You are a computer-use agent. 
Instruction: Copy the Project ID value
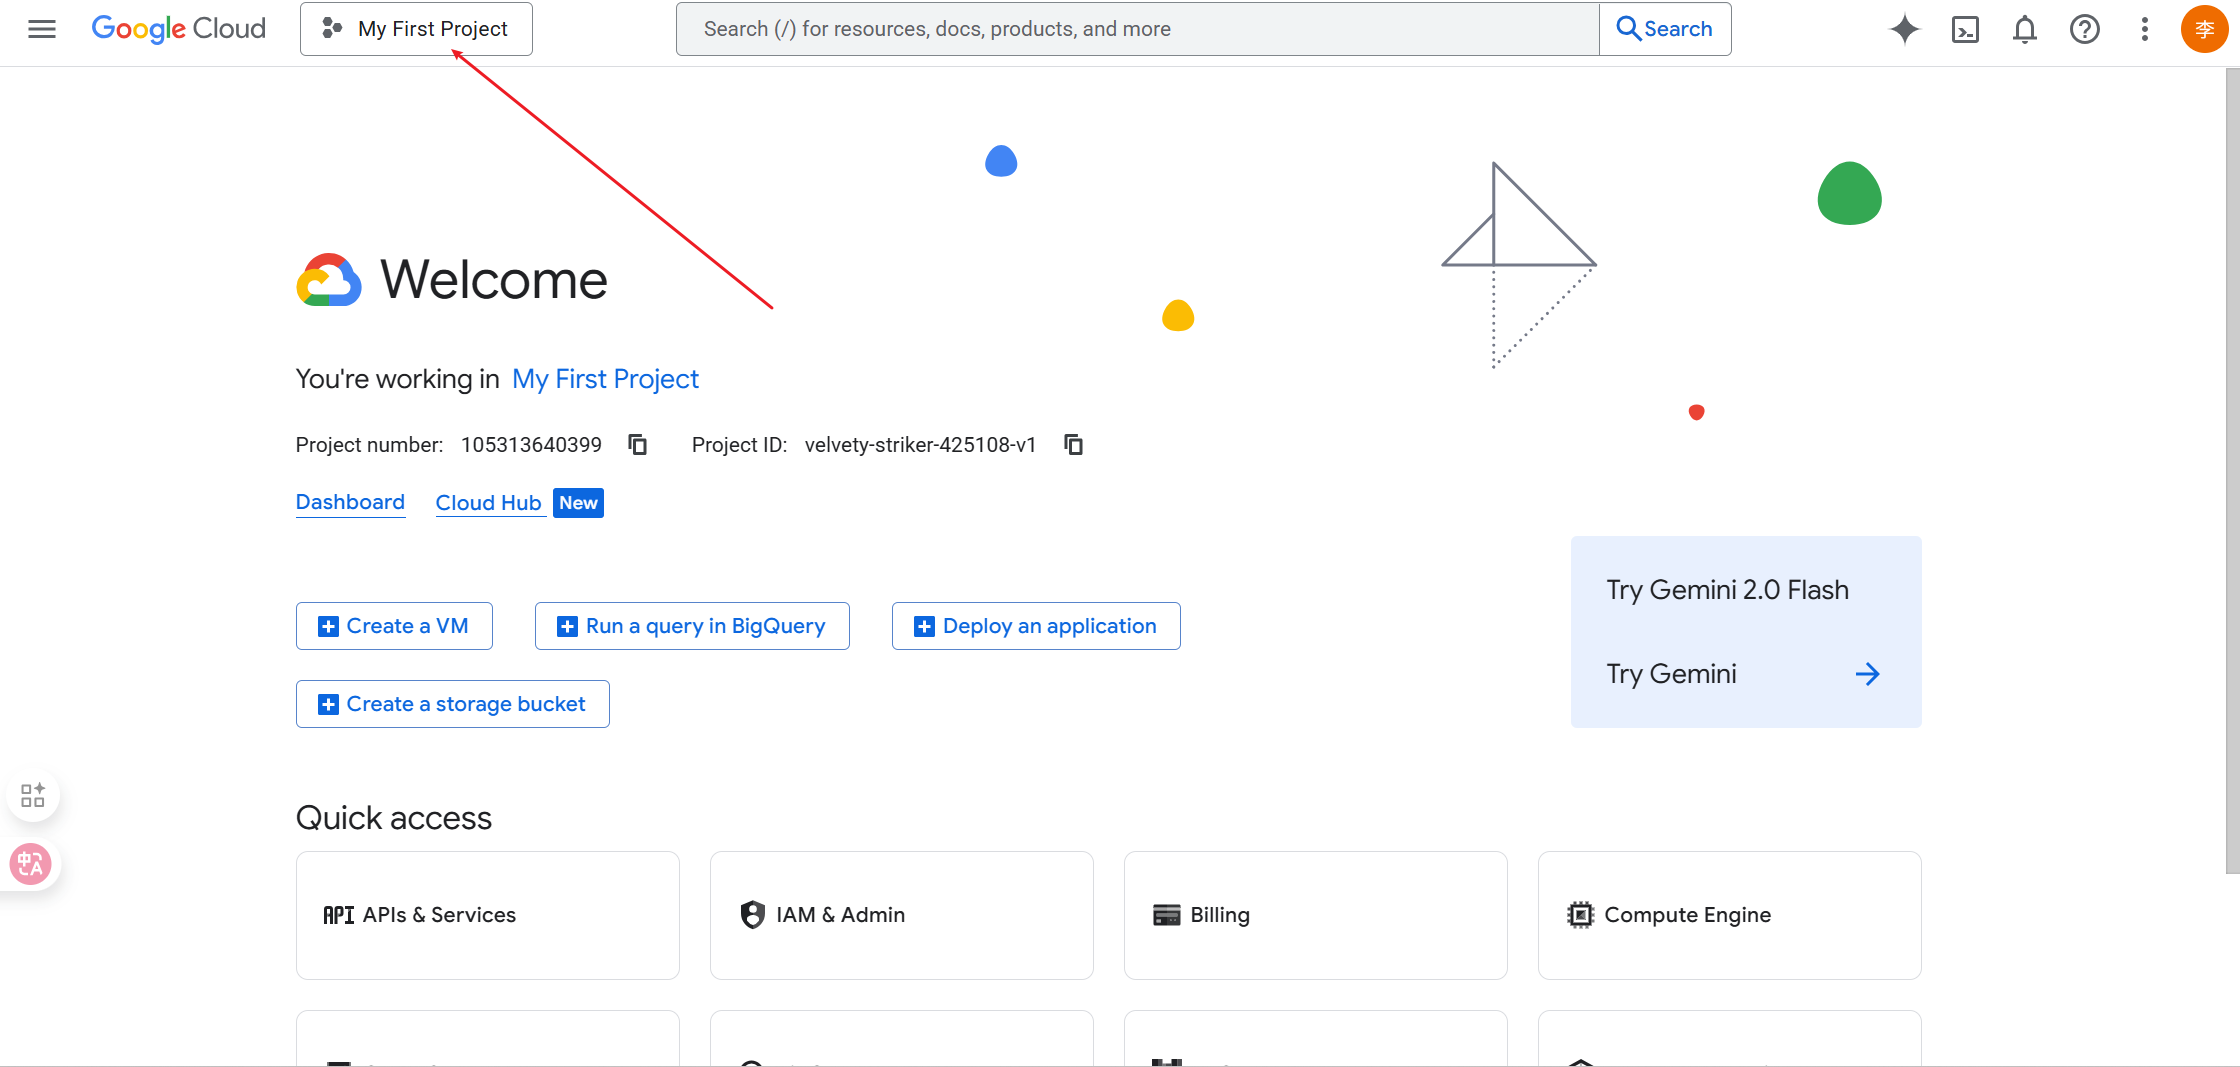click(x=1073, y=445)
